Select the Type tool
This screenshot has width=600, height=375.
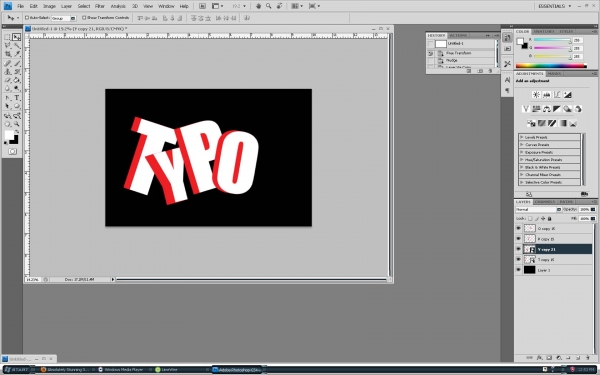click(x=16, y=98)
